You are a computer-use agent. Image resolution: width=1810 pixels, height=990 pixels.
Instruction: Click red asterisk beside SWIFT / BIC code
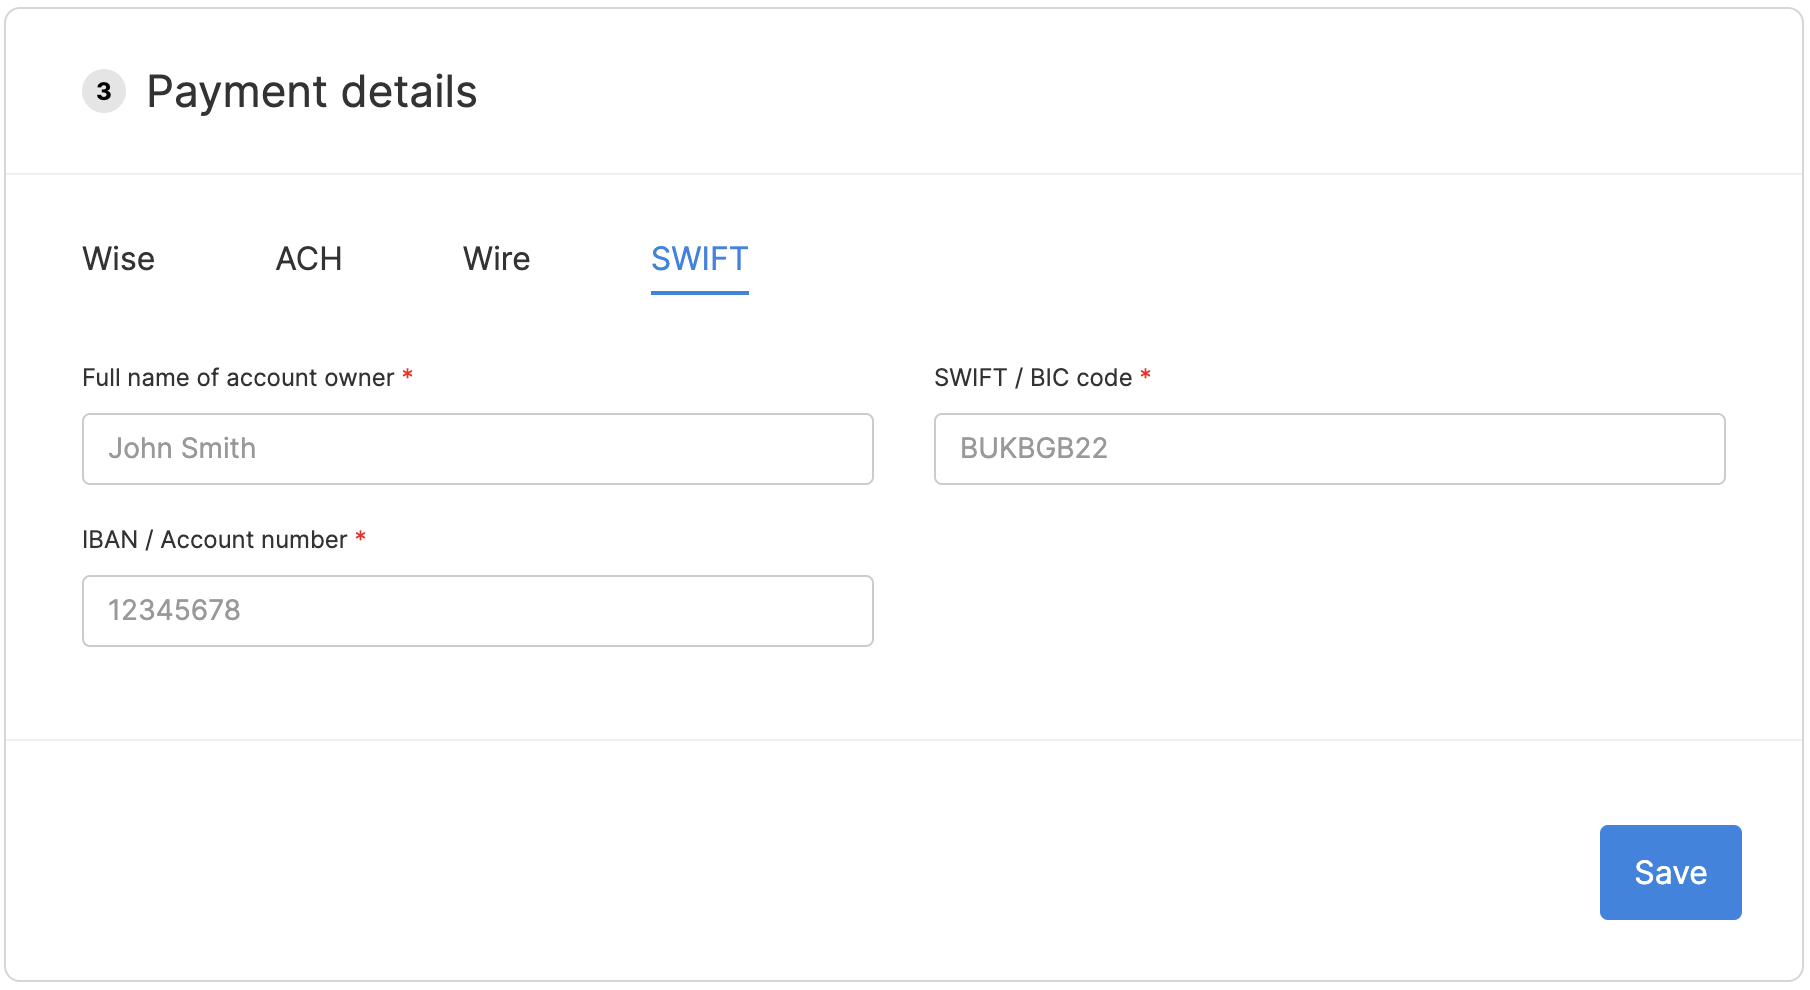(1146, 376)
